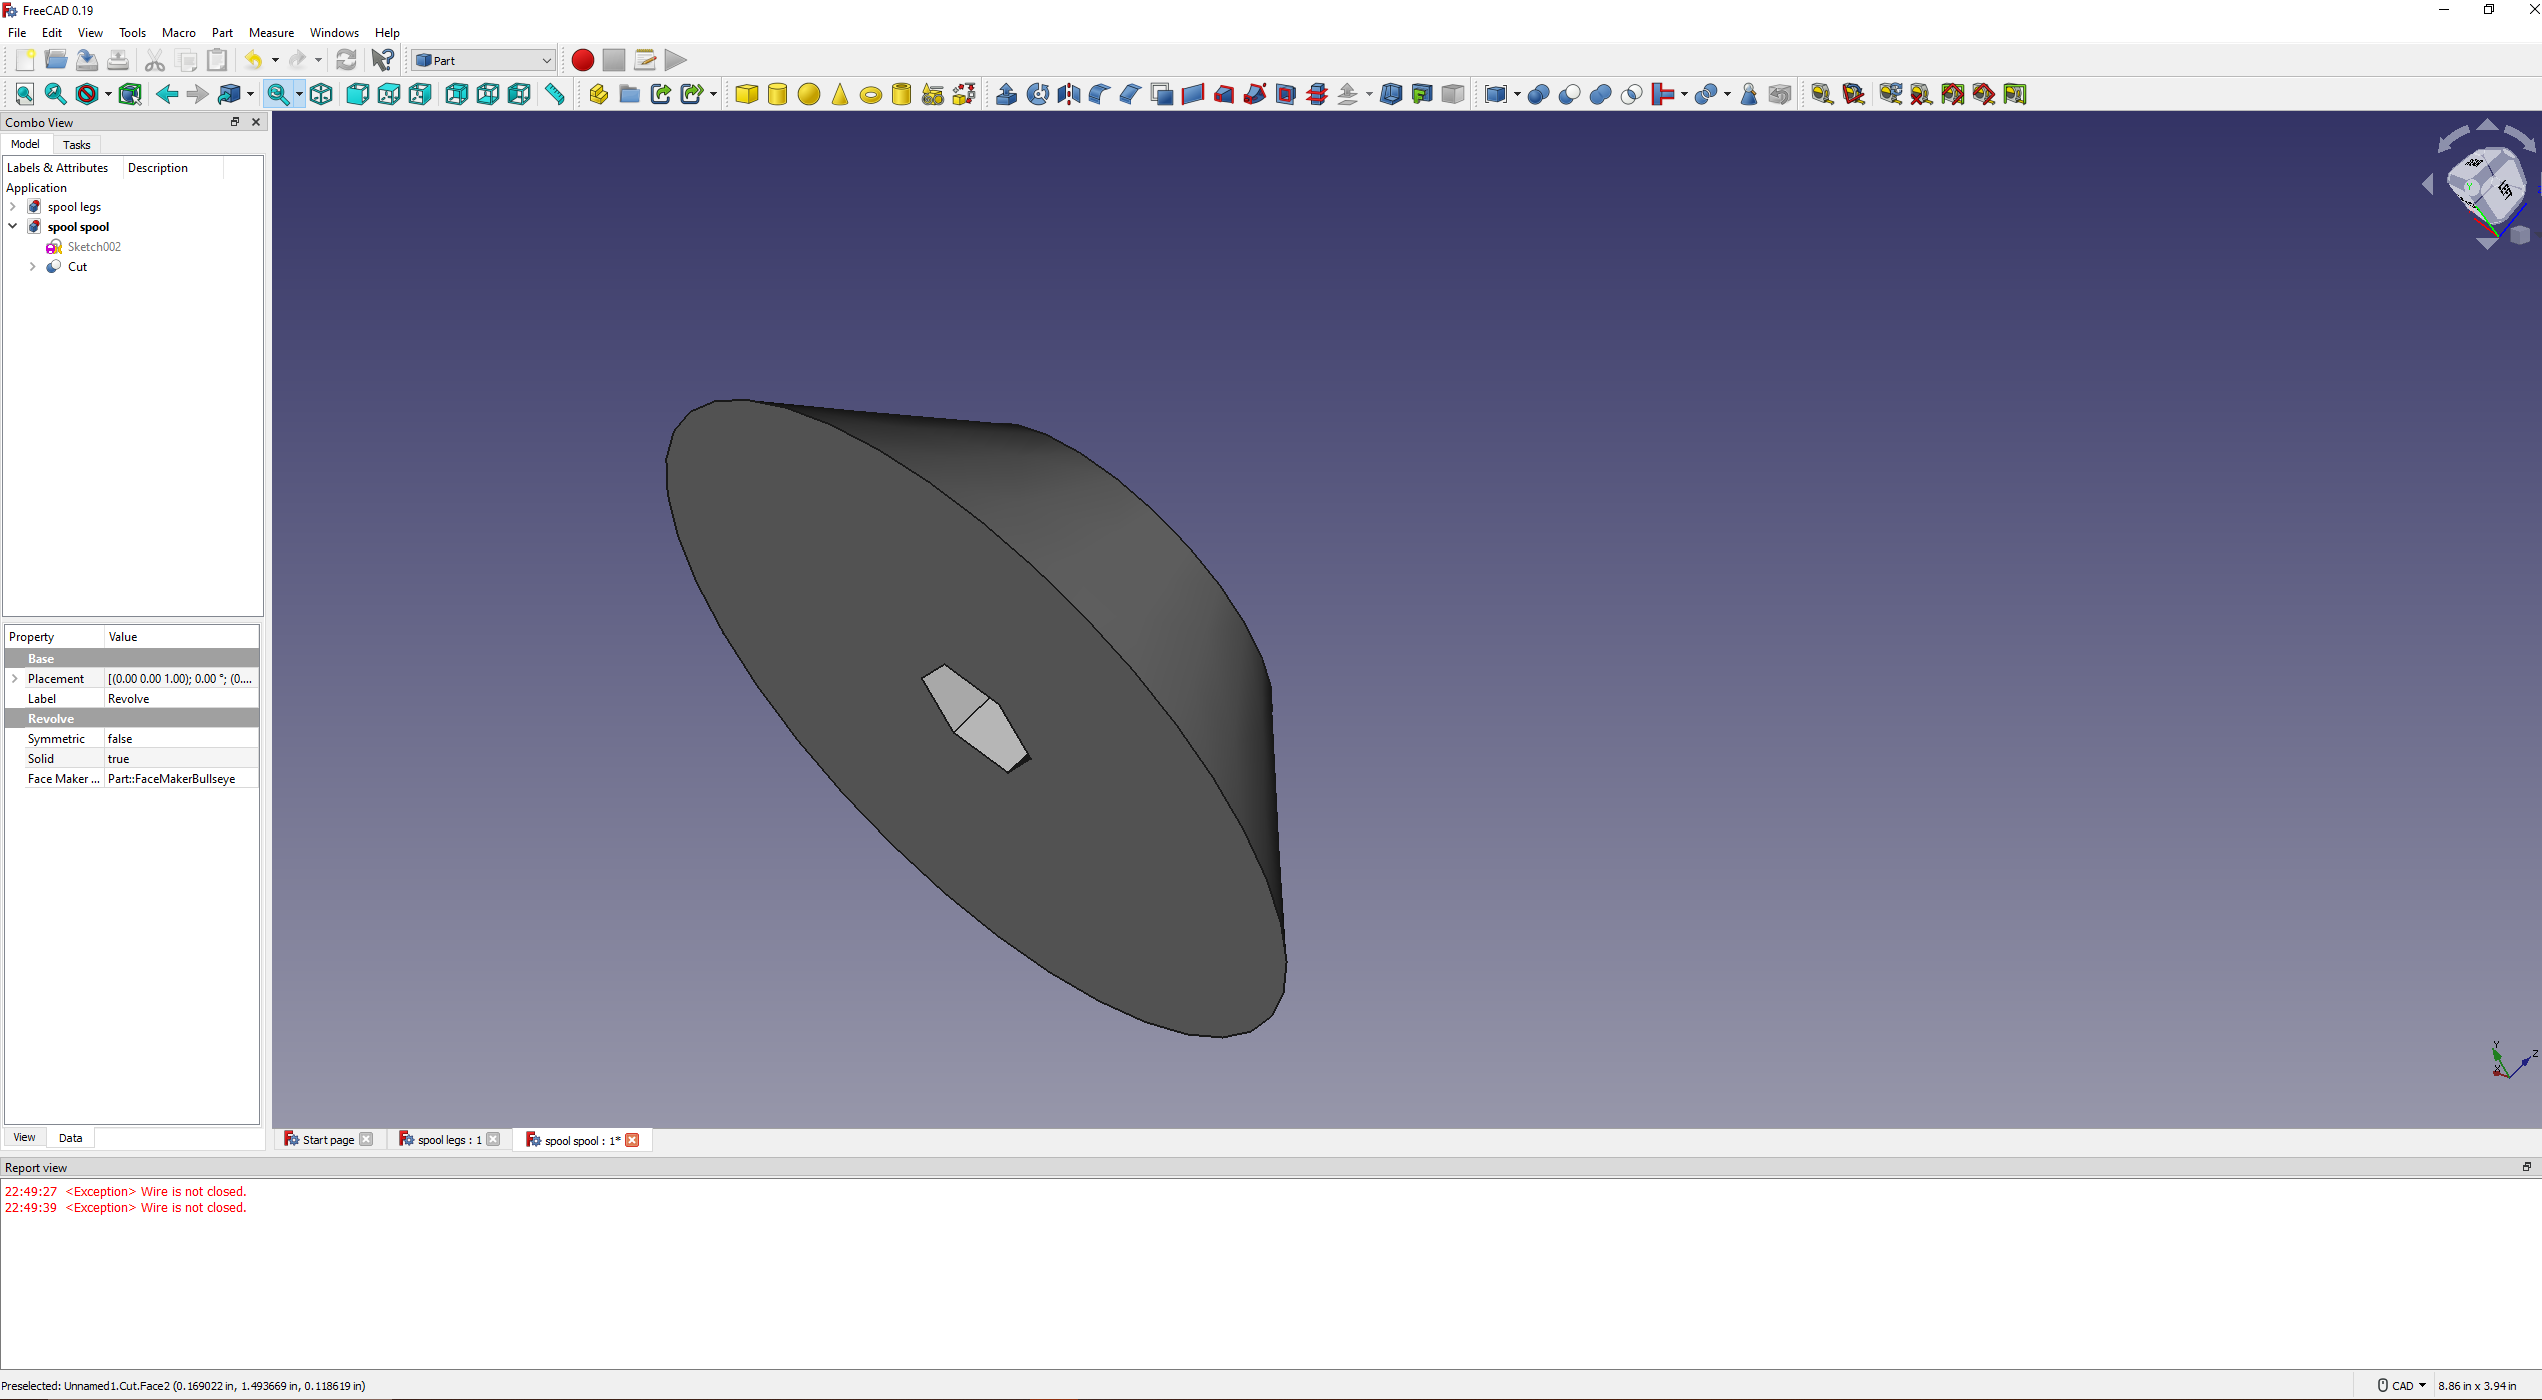
Task: Open the Macro menu
Action: coord(178,33)
